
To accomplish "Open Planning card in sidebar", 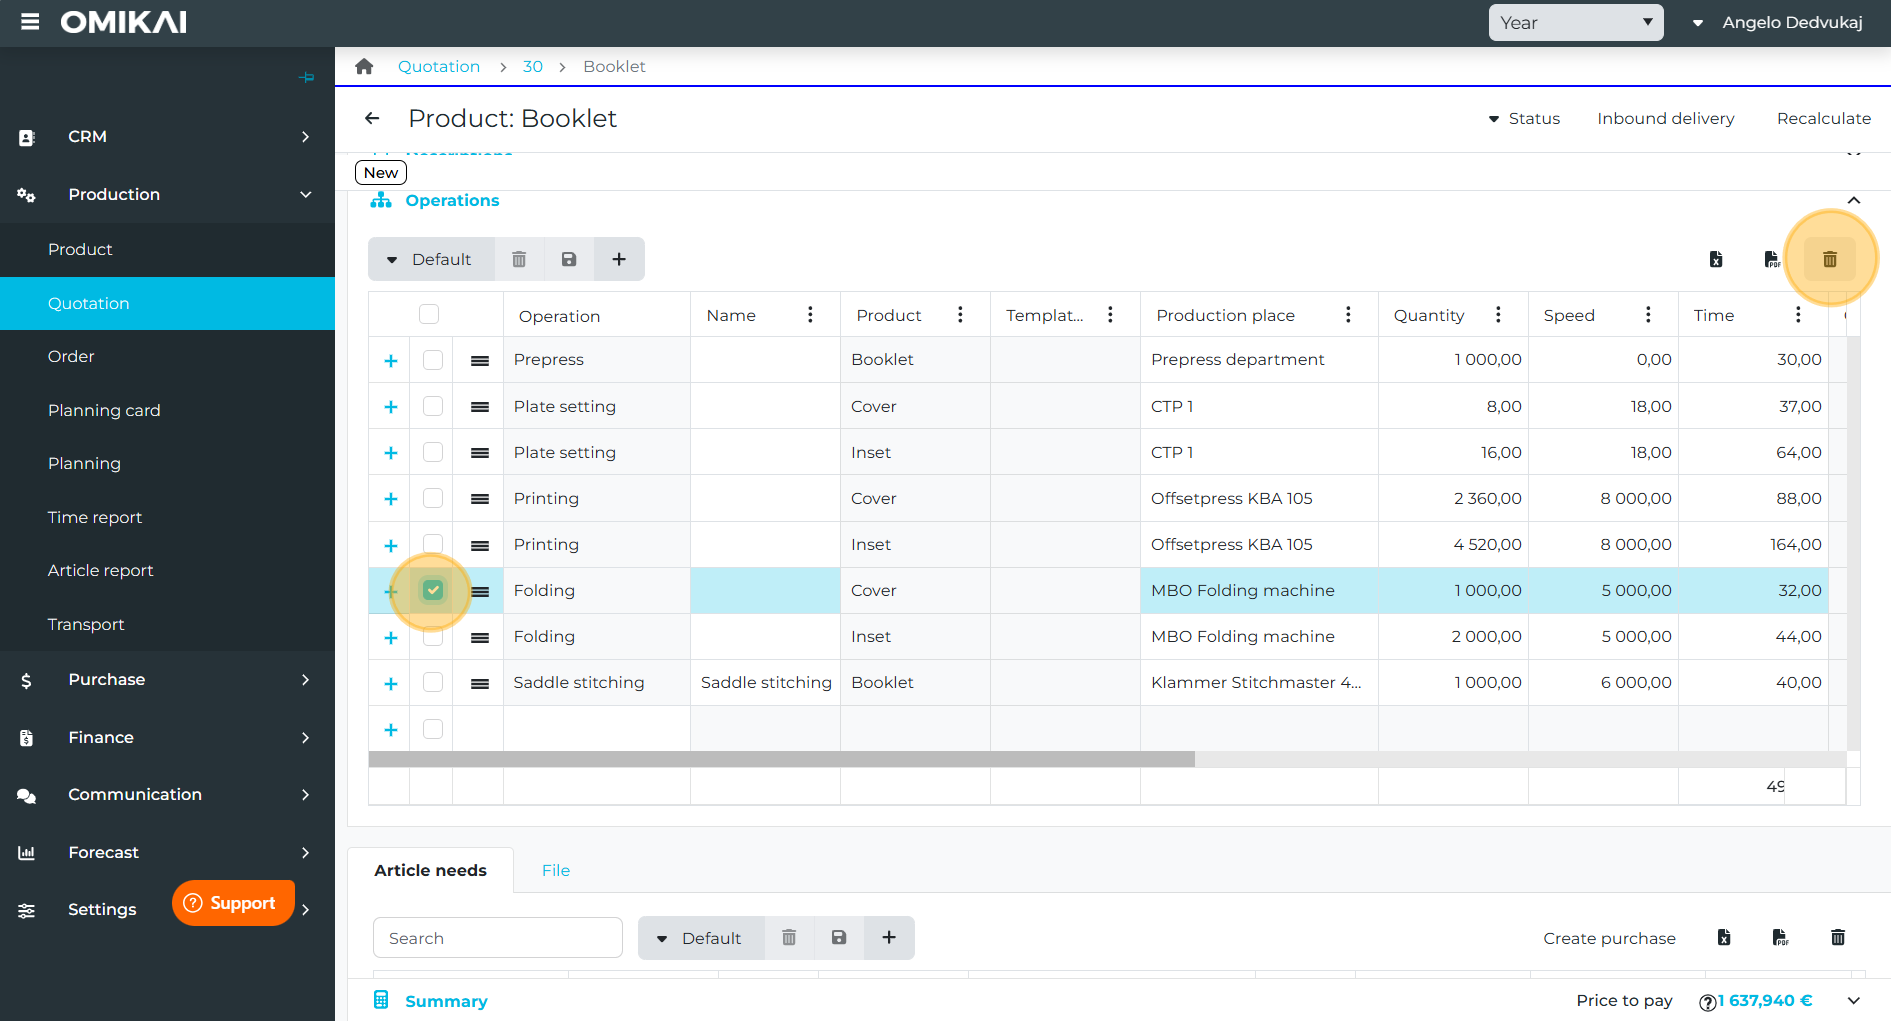I will pos(104,410).
